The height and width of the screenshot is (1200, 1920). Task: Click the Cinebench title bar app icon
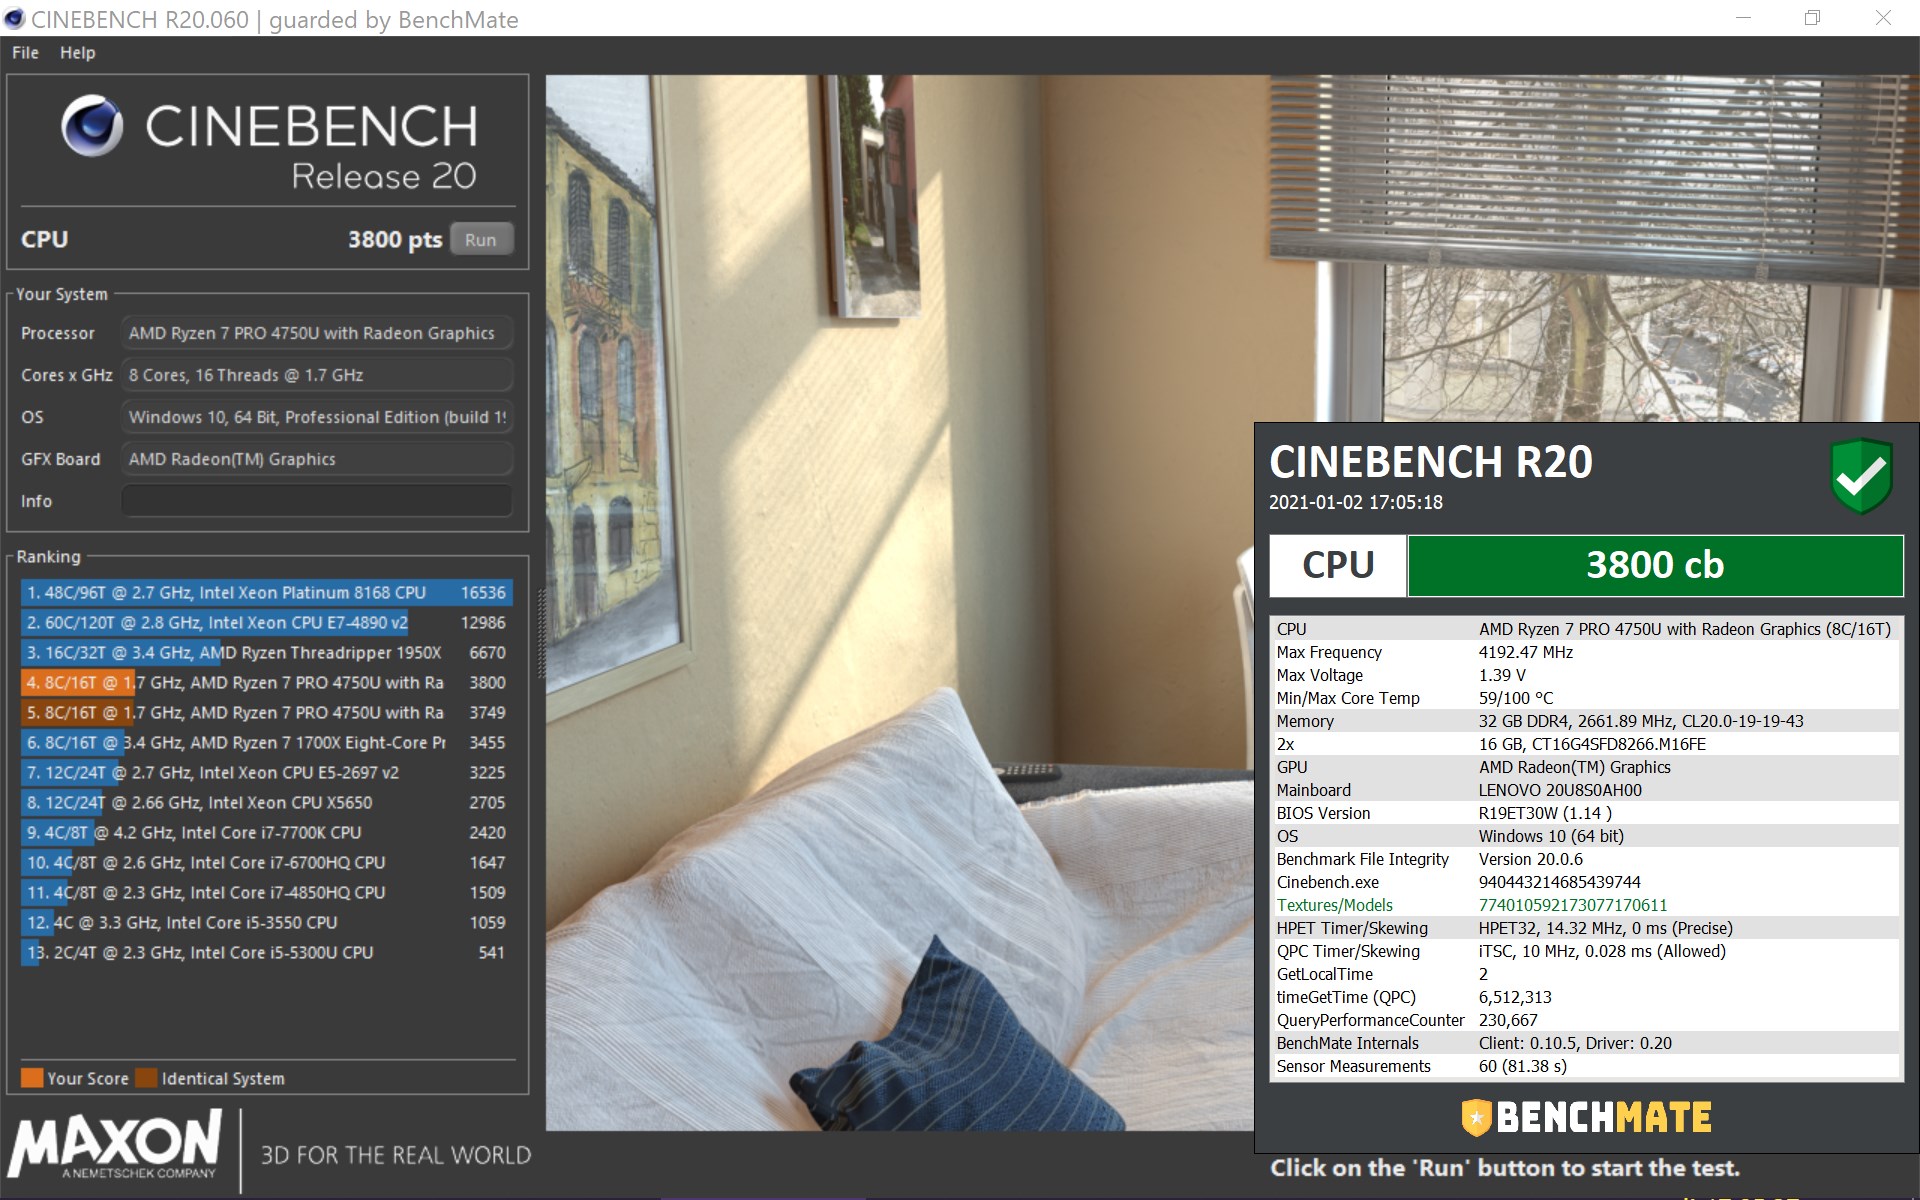(x=14, y=19)
